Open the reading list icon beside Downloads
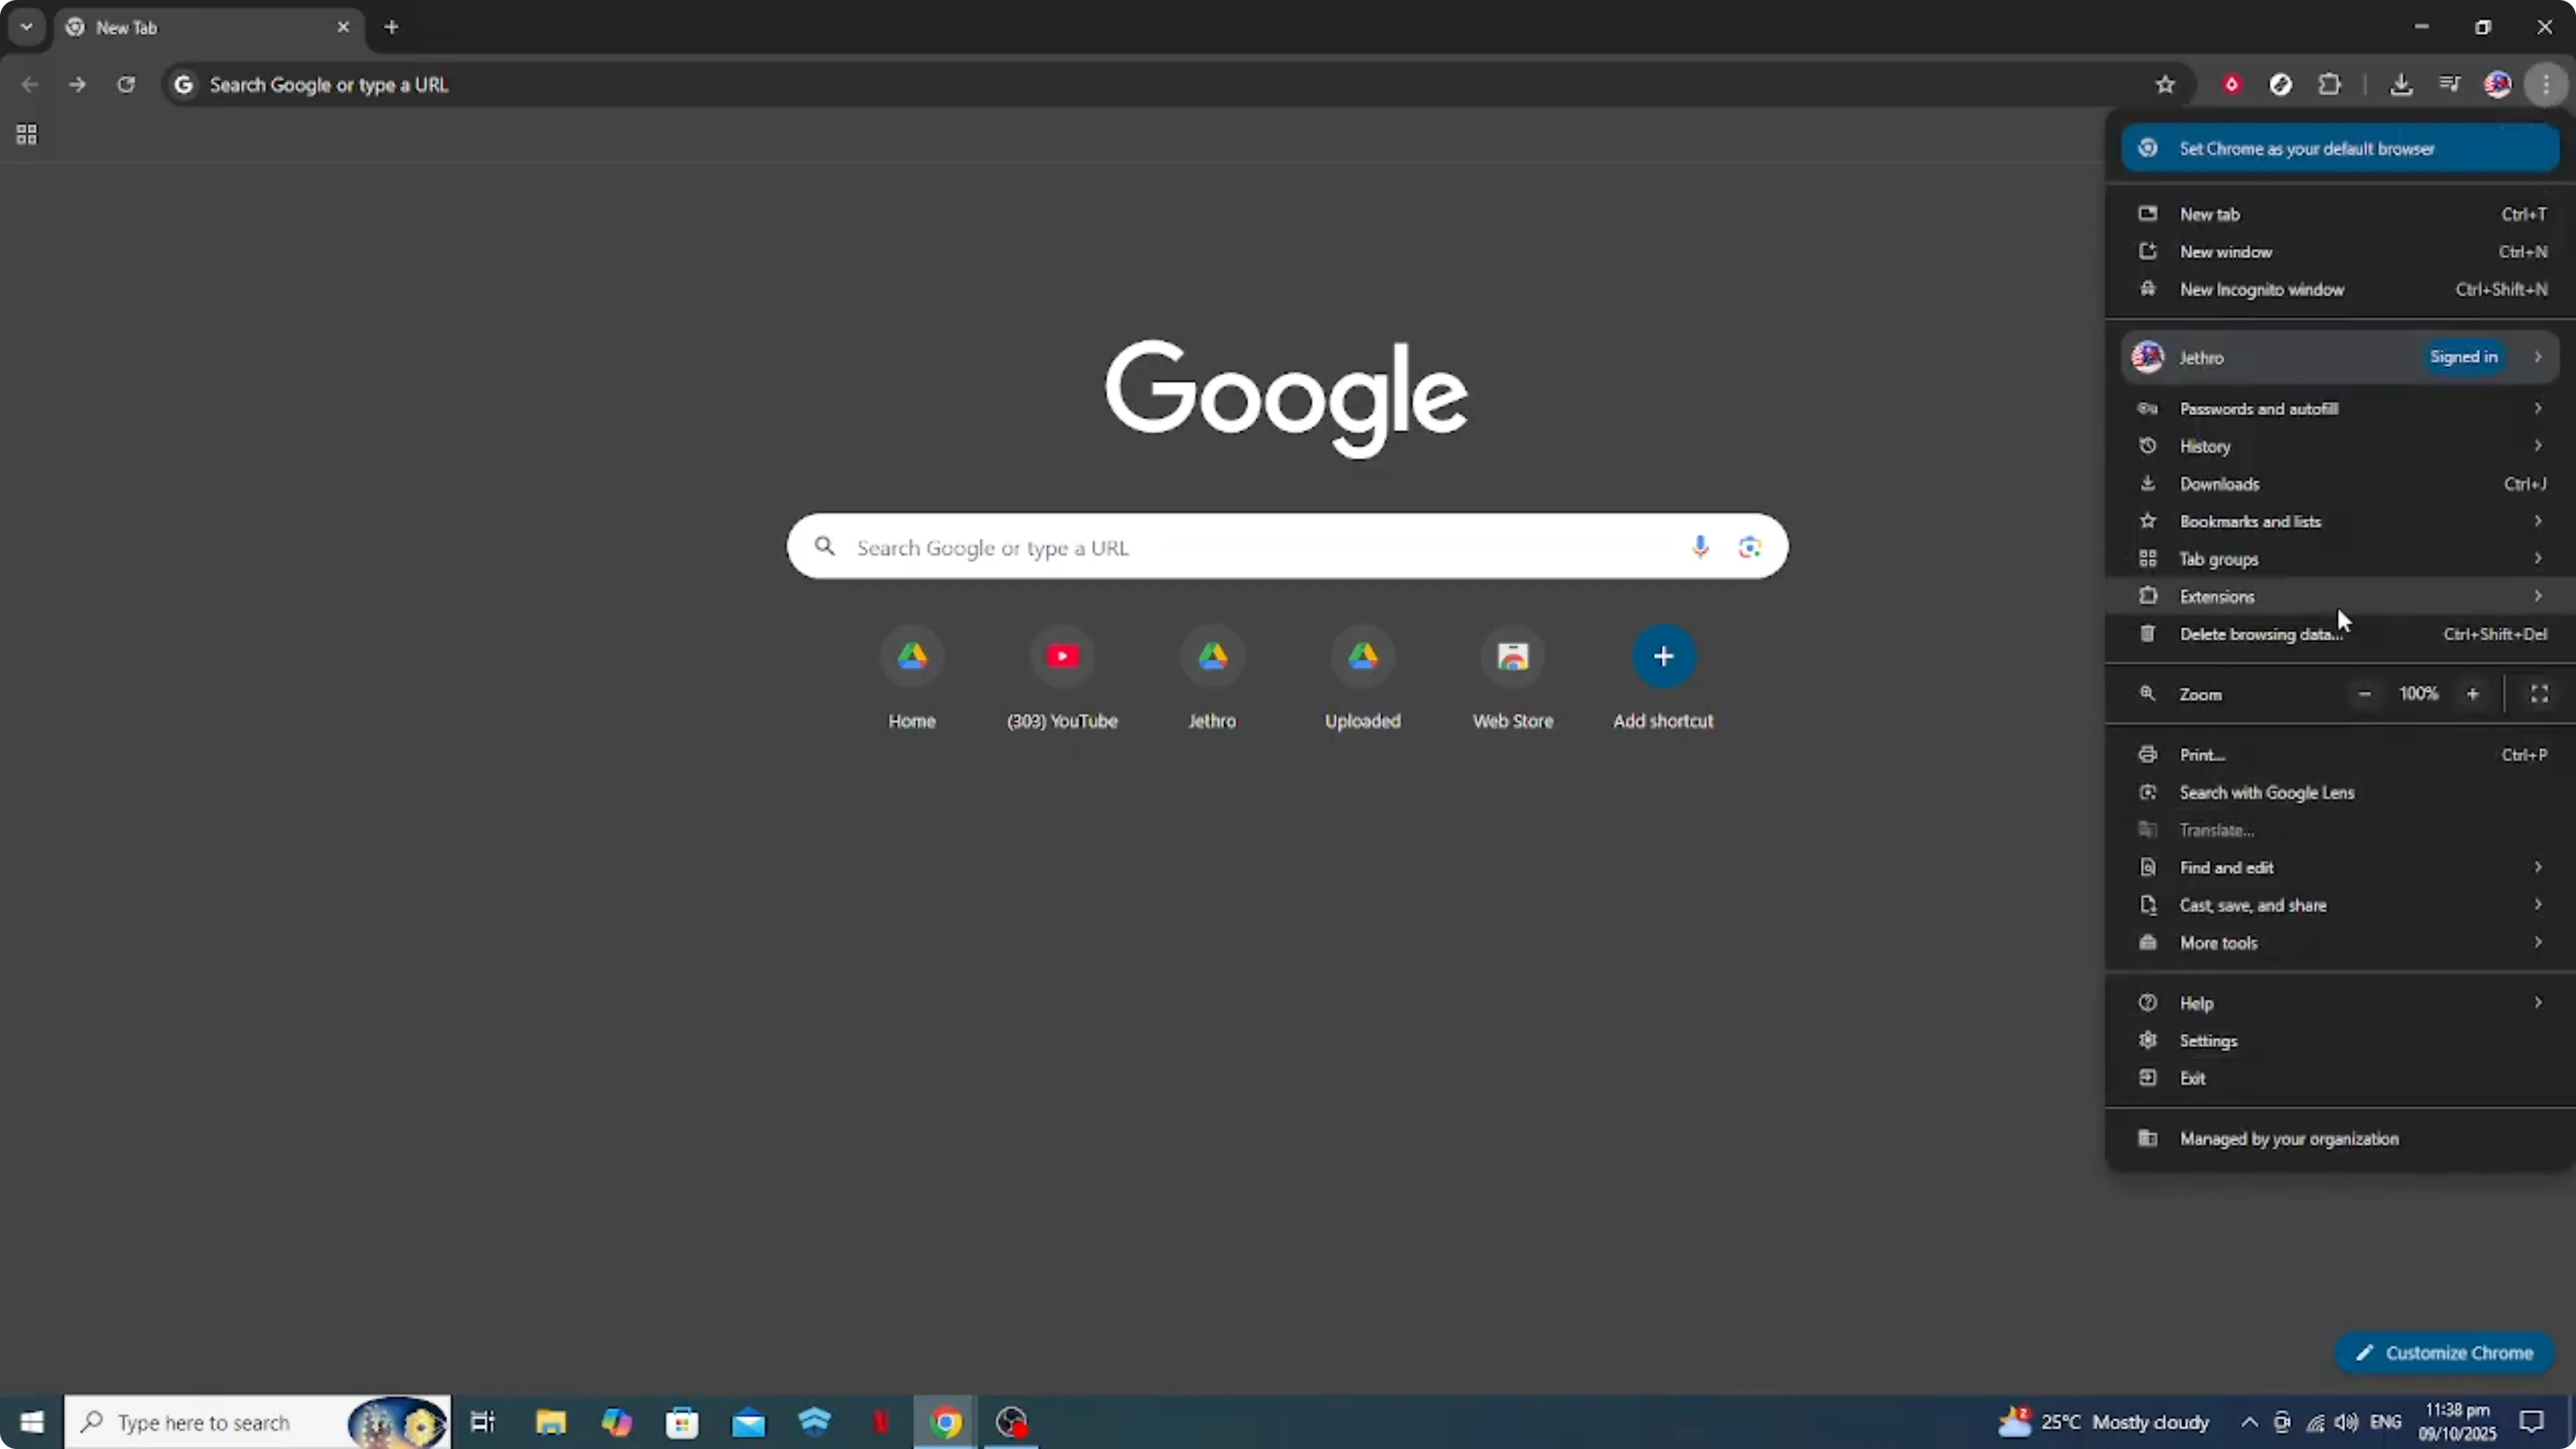The image size is (2576, 1449). pyautogui.click(x=2450, y=84)
